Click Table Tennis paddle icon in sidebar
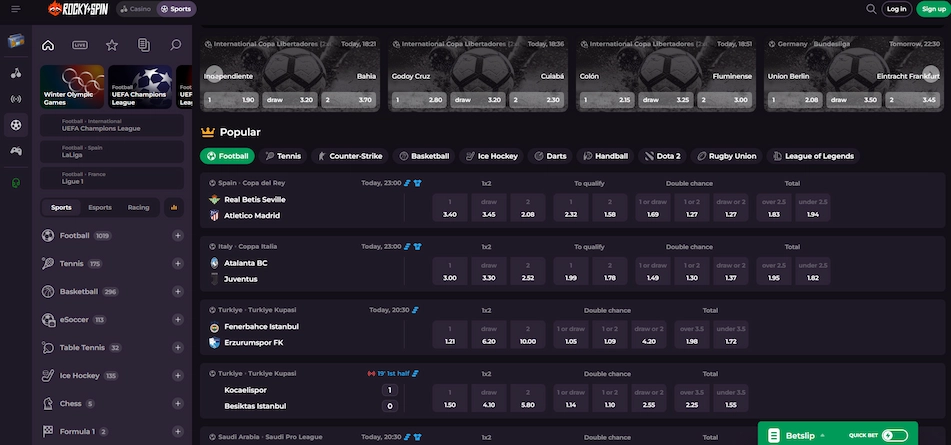This screenshot has height=445, width=951. click(x=48, y=348)
